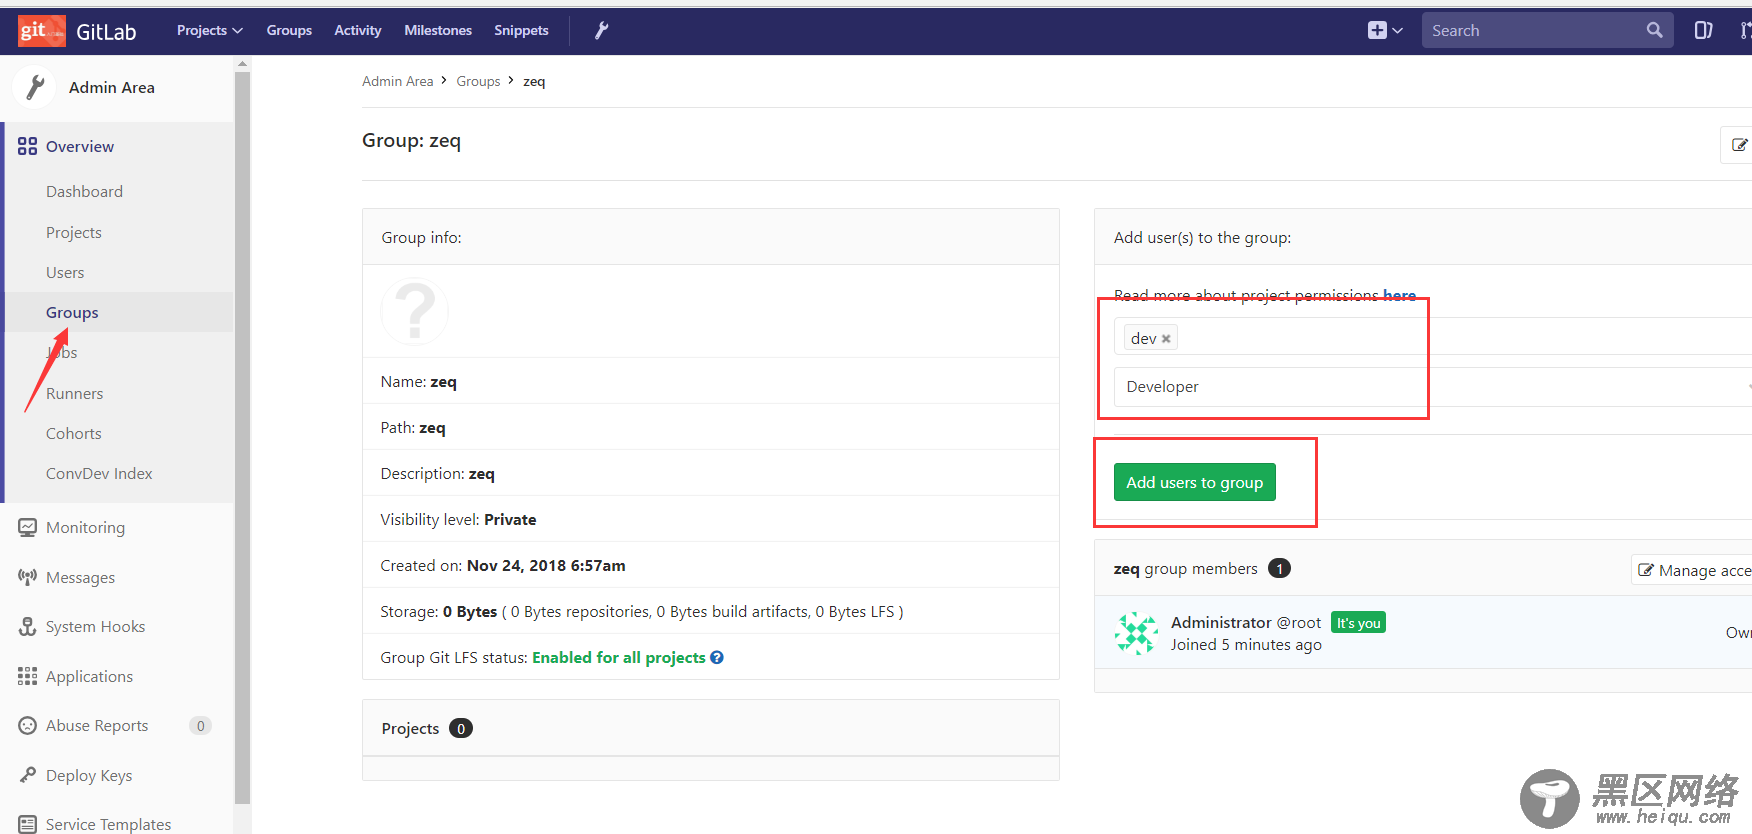Click the Manage access button
This screenshot has width=1752, height=834.
(1692, 570)
